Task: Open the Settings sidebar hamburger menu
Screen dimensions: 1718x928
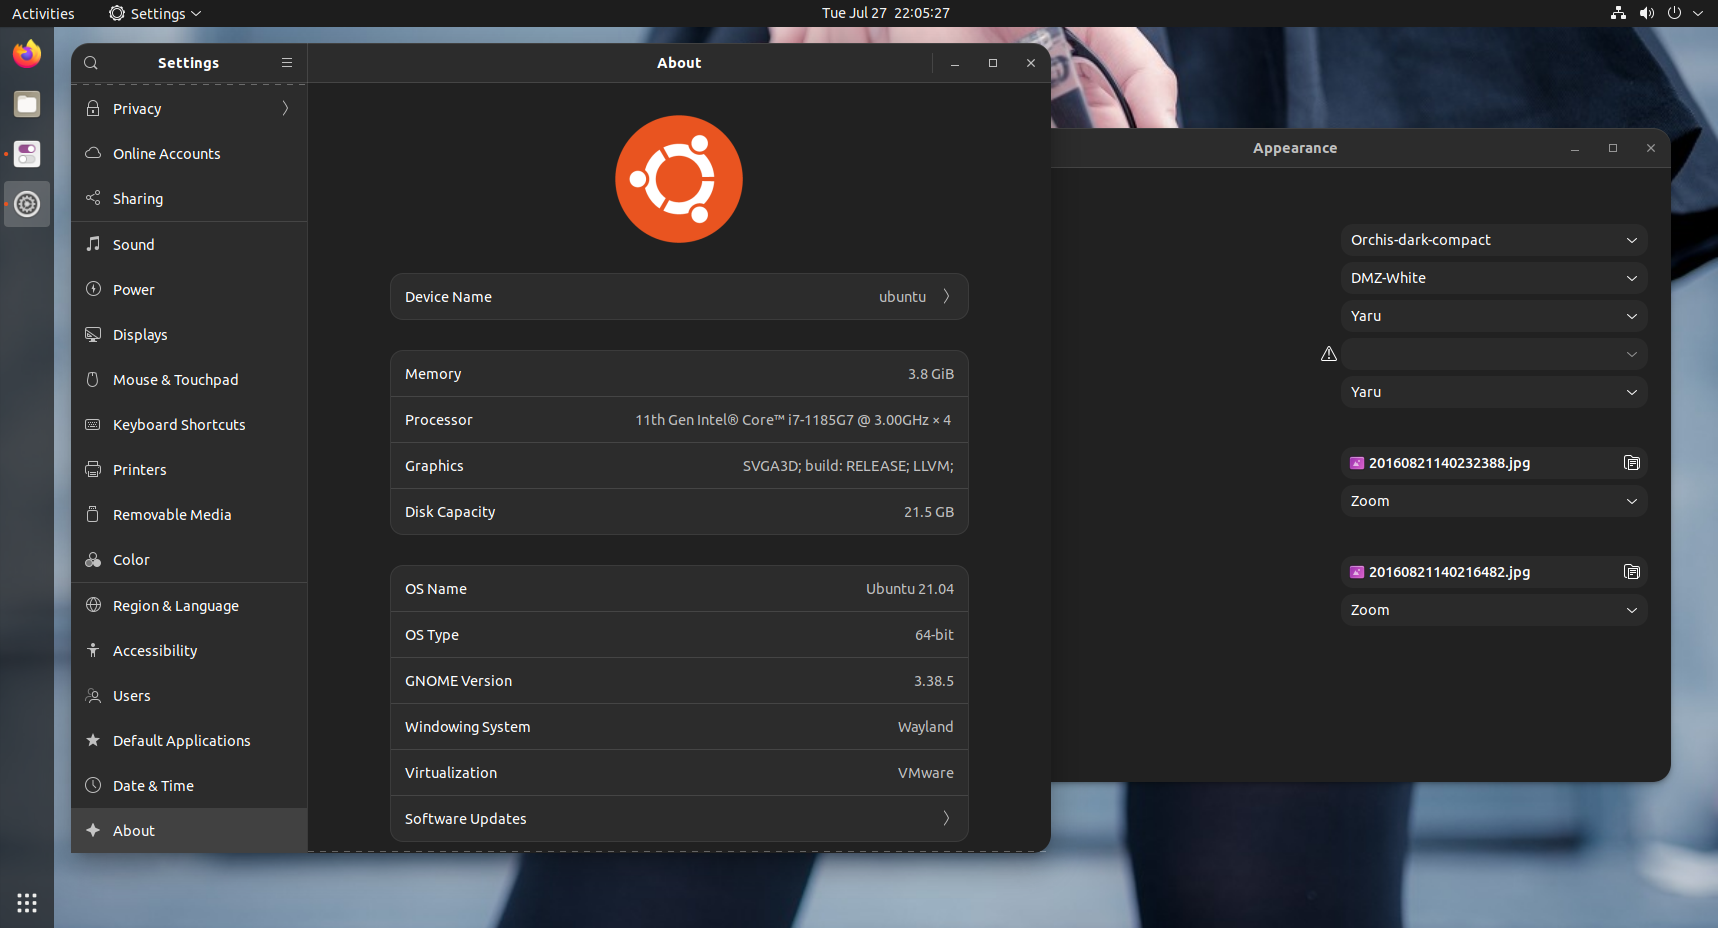Action: (x=286, y=62)
